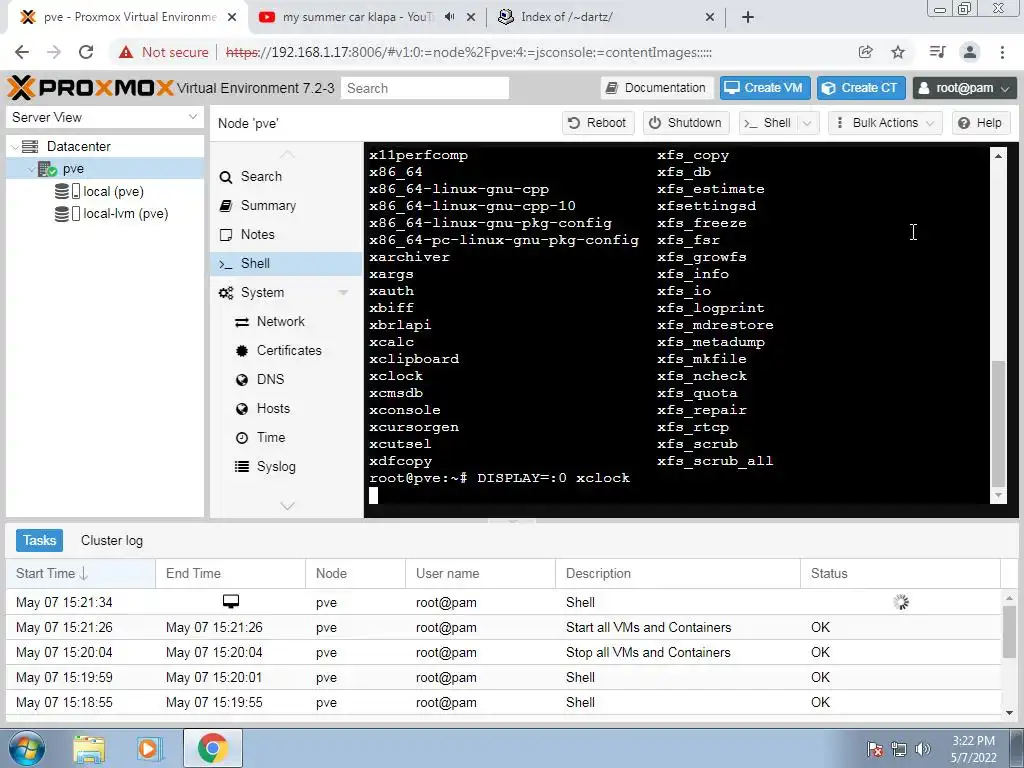Image resolution: width=1024 pixels, height=768 pixels.
Task: Click Action Center flag in system tray
Action: click(x=874, y=748)
